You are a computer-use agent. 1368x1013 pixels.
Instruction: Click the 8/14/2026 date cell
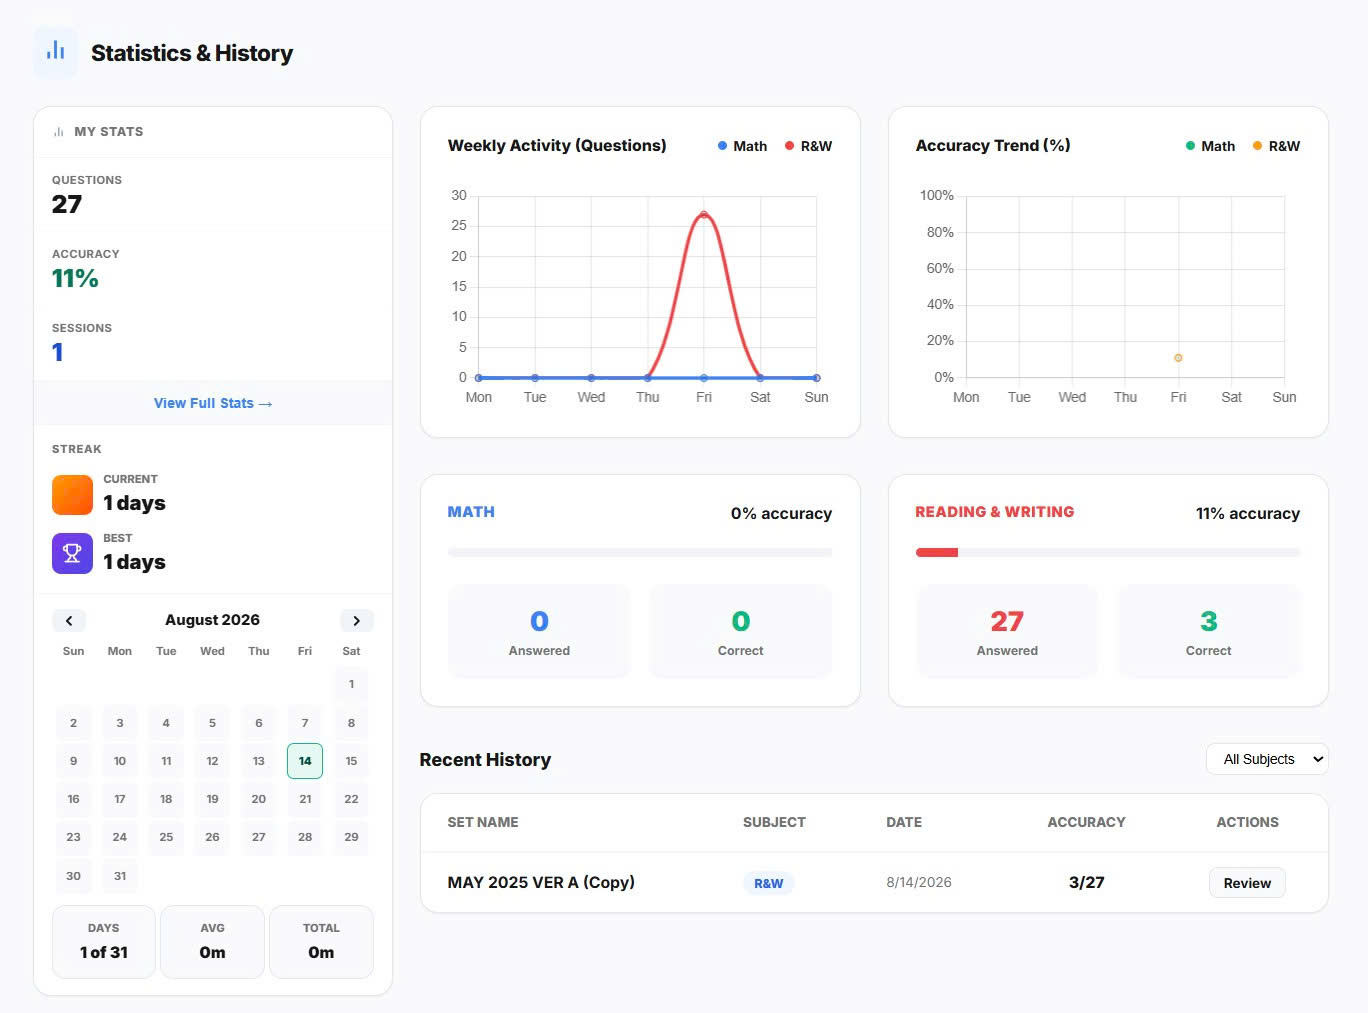point(919,882)
